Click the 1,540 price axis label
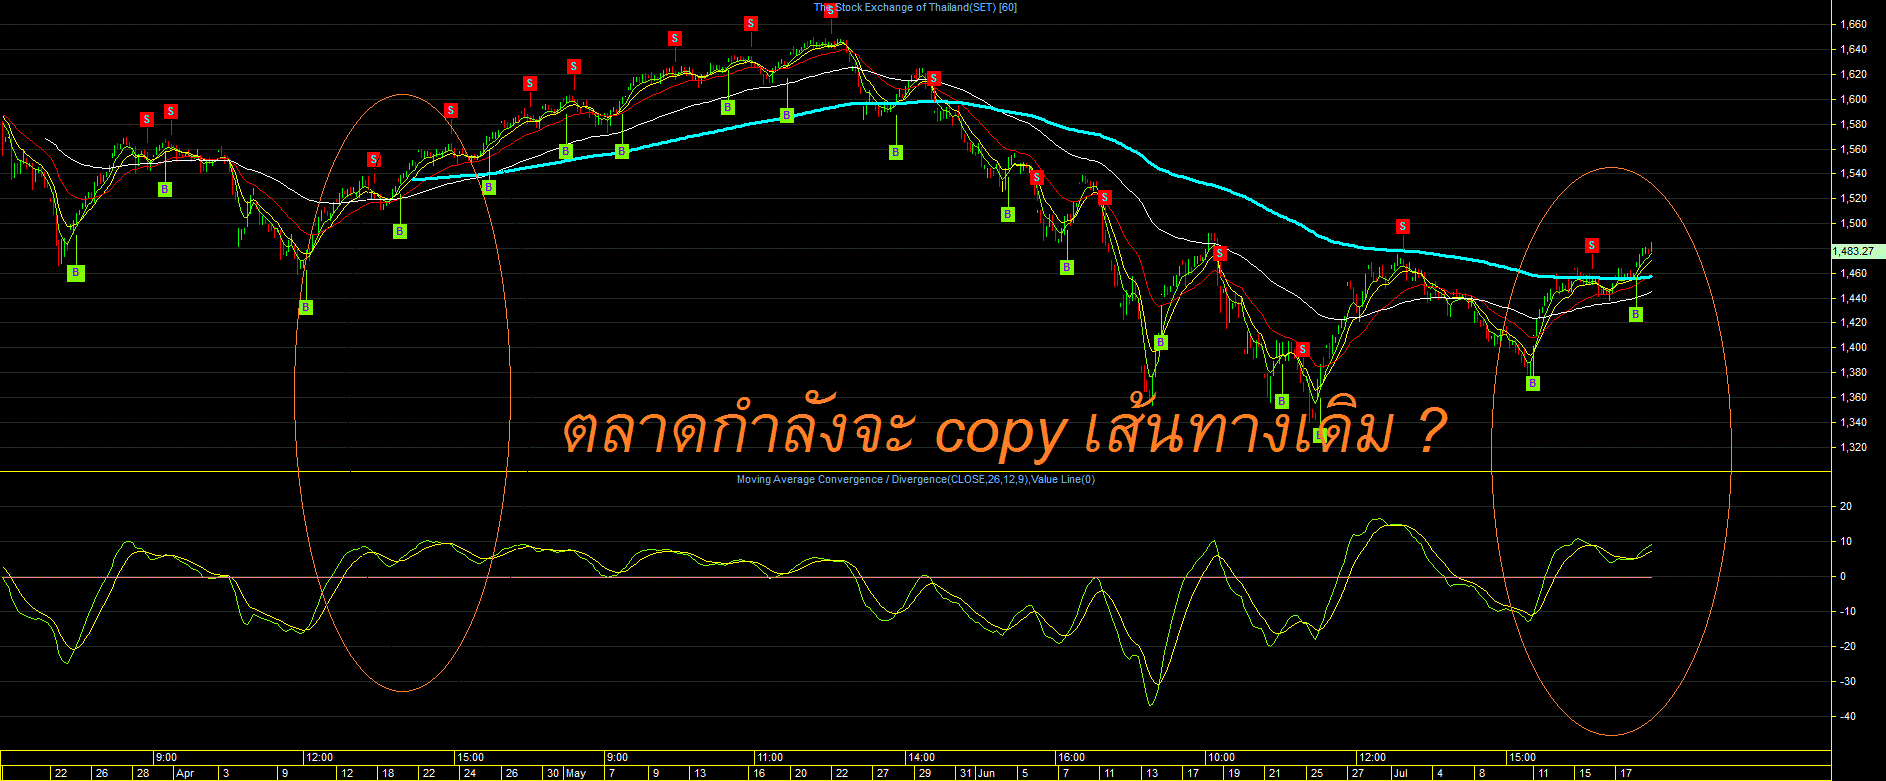 click(1853, 173)
